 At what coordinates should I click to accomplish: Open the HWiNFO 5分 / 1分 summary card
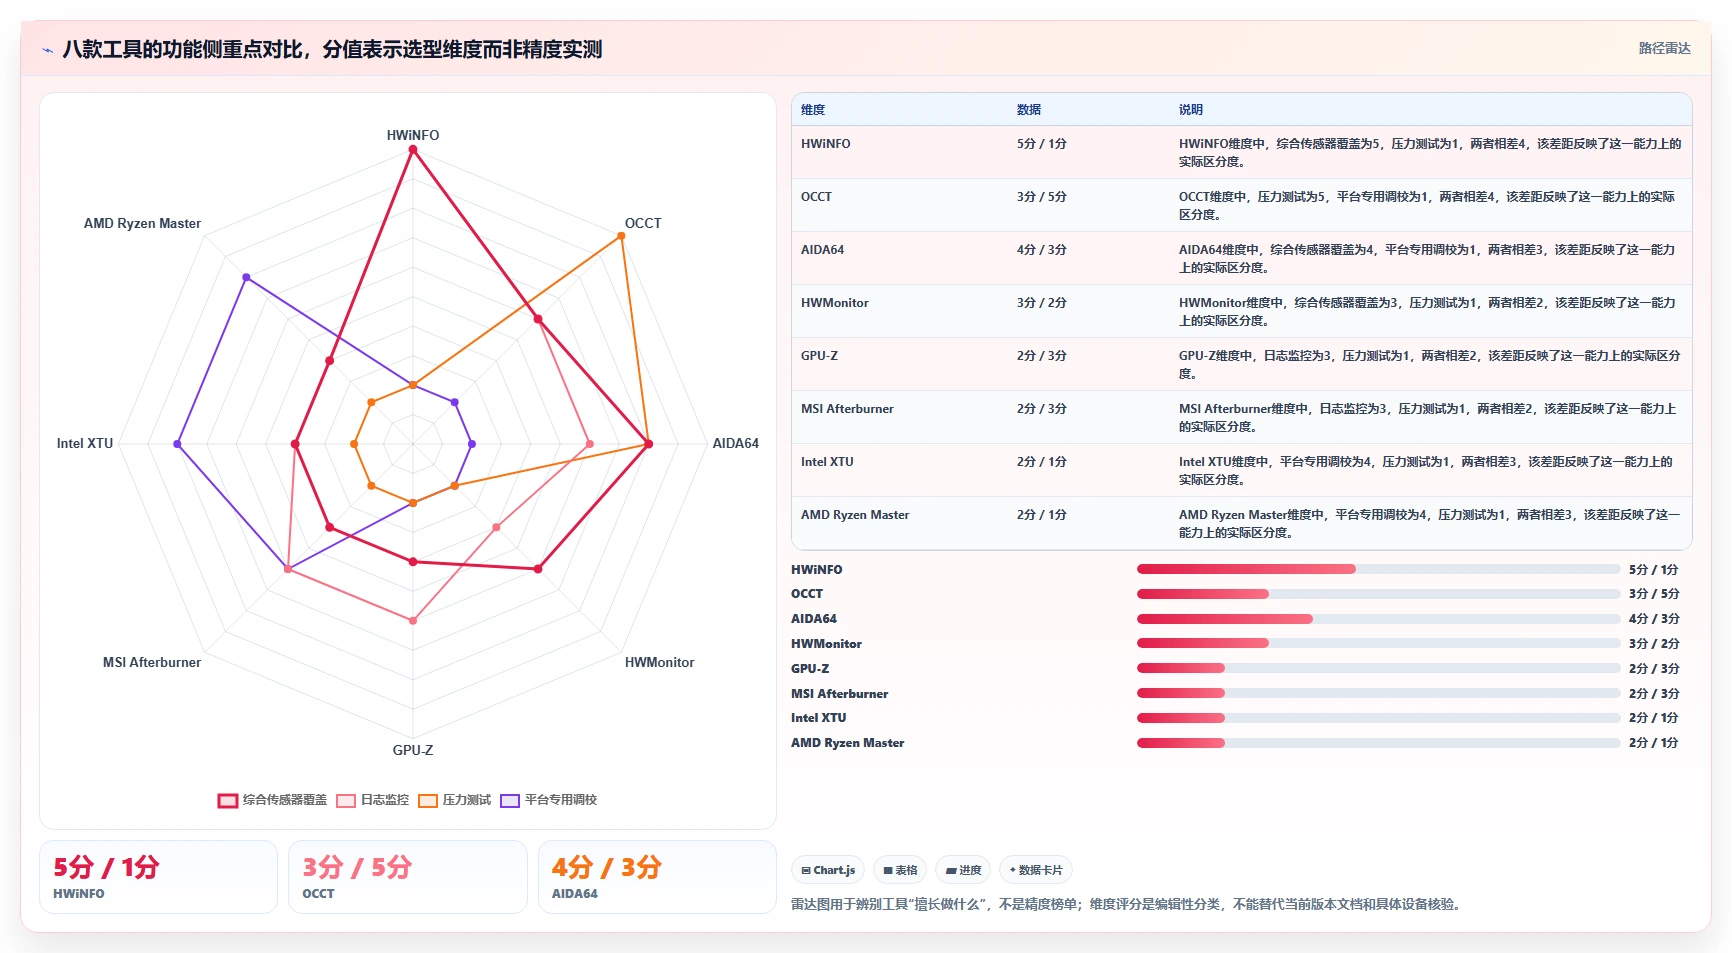[x=158, y=877]
